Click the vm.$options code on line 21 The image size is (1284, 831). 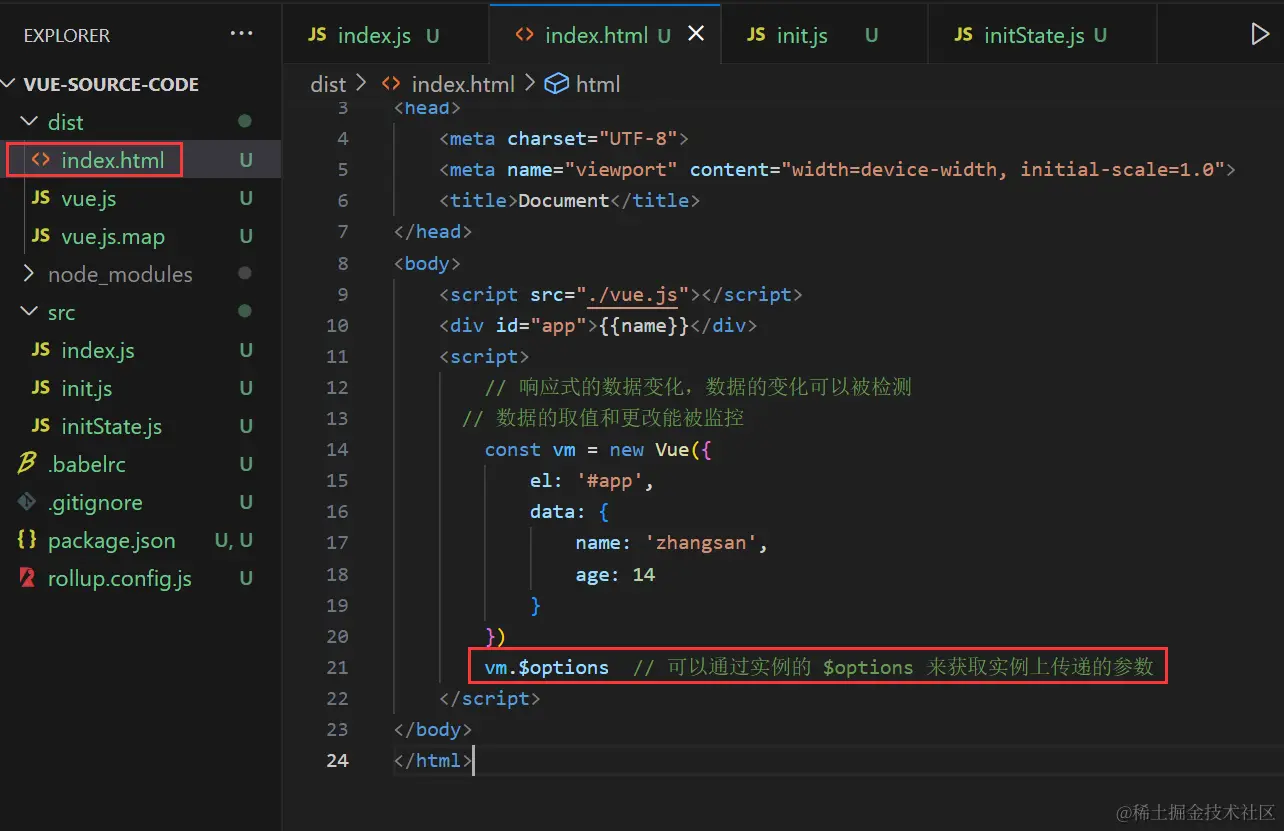(546, 667)
